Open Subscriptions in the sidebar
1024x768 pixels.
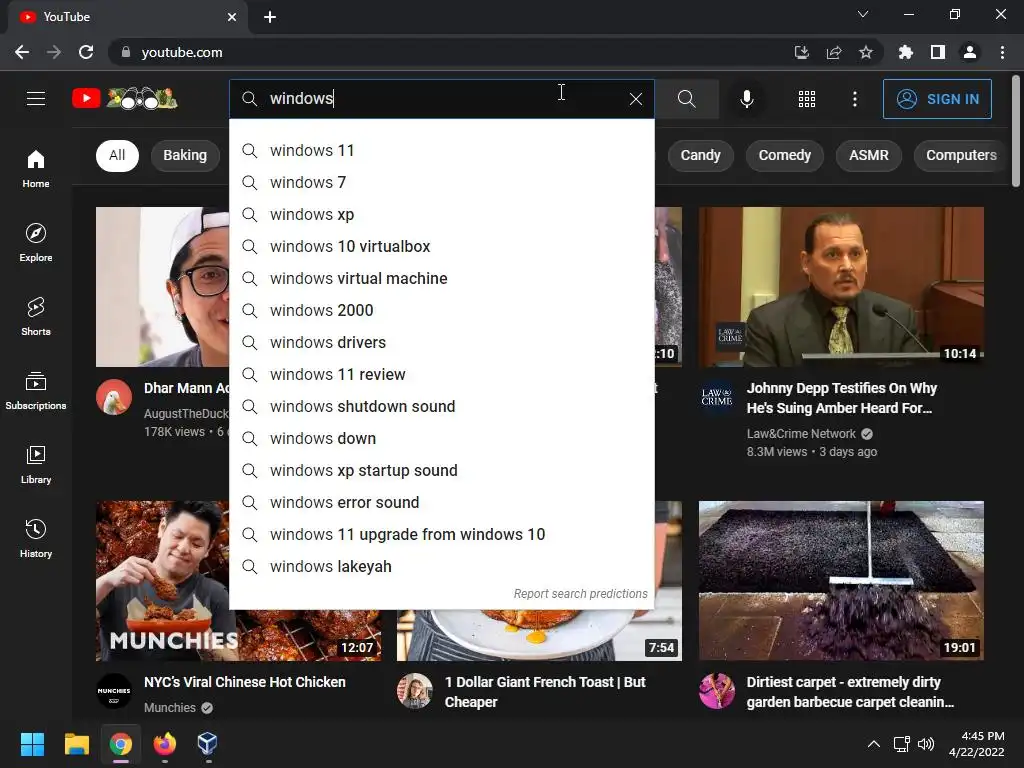pos(36,391)
